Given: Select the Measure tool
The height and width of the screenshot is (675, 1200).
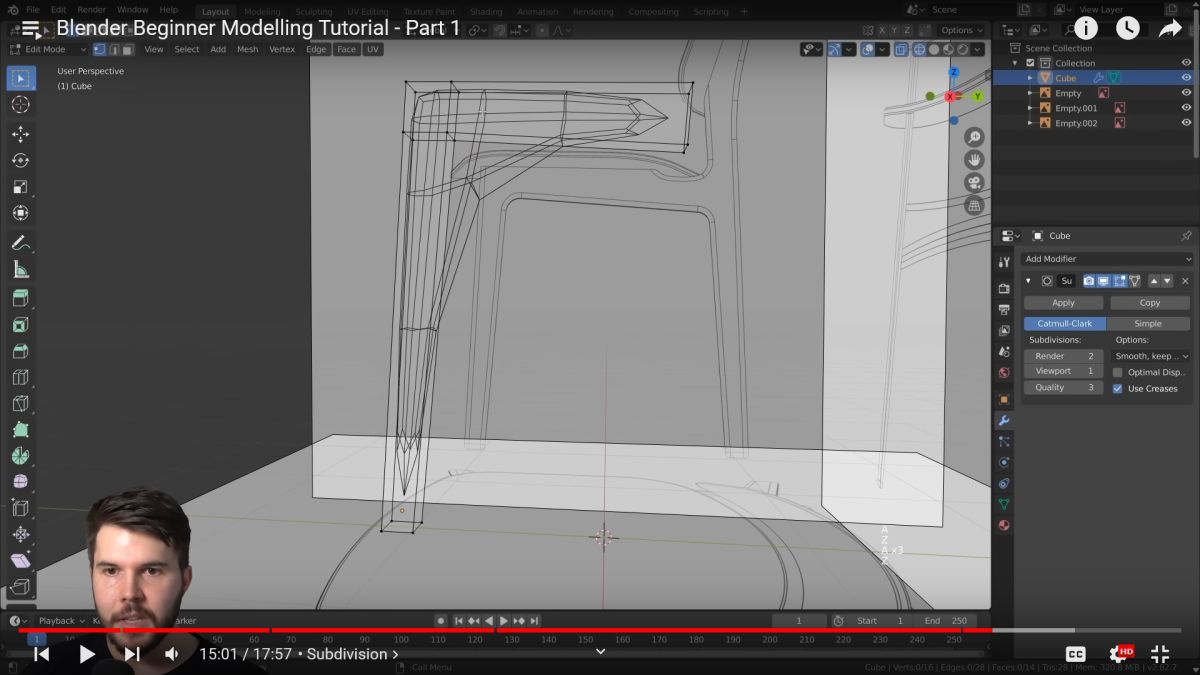Looking at the screenshot, I should [x=21, y=269].
